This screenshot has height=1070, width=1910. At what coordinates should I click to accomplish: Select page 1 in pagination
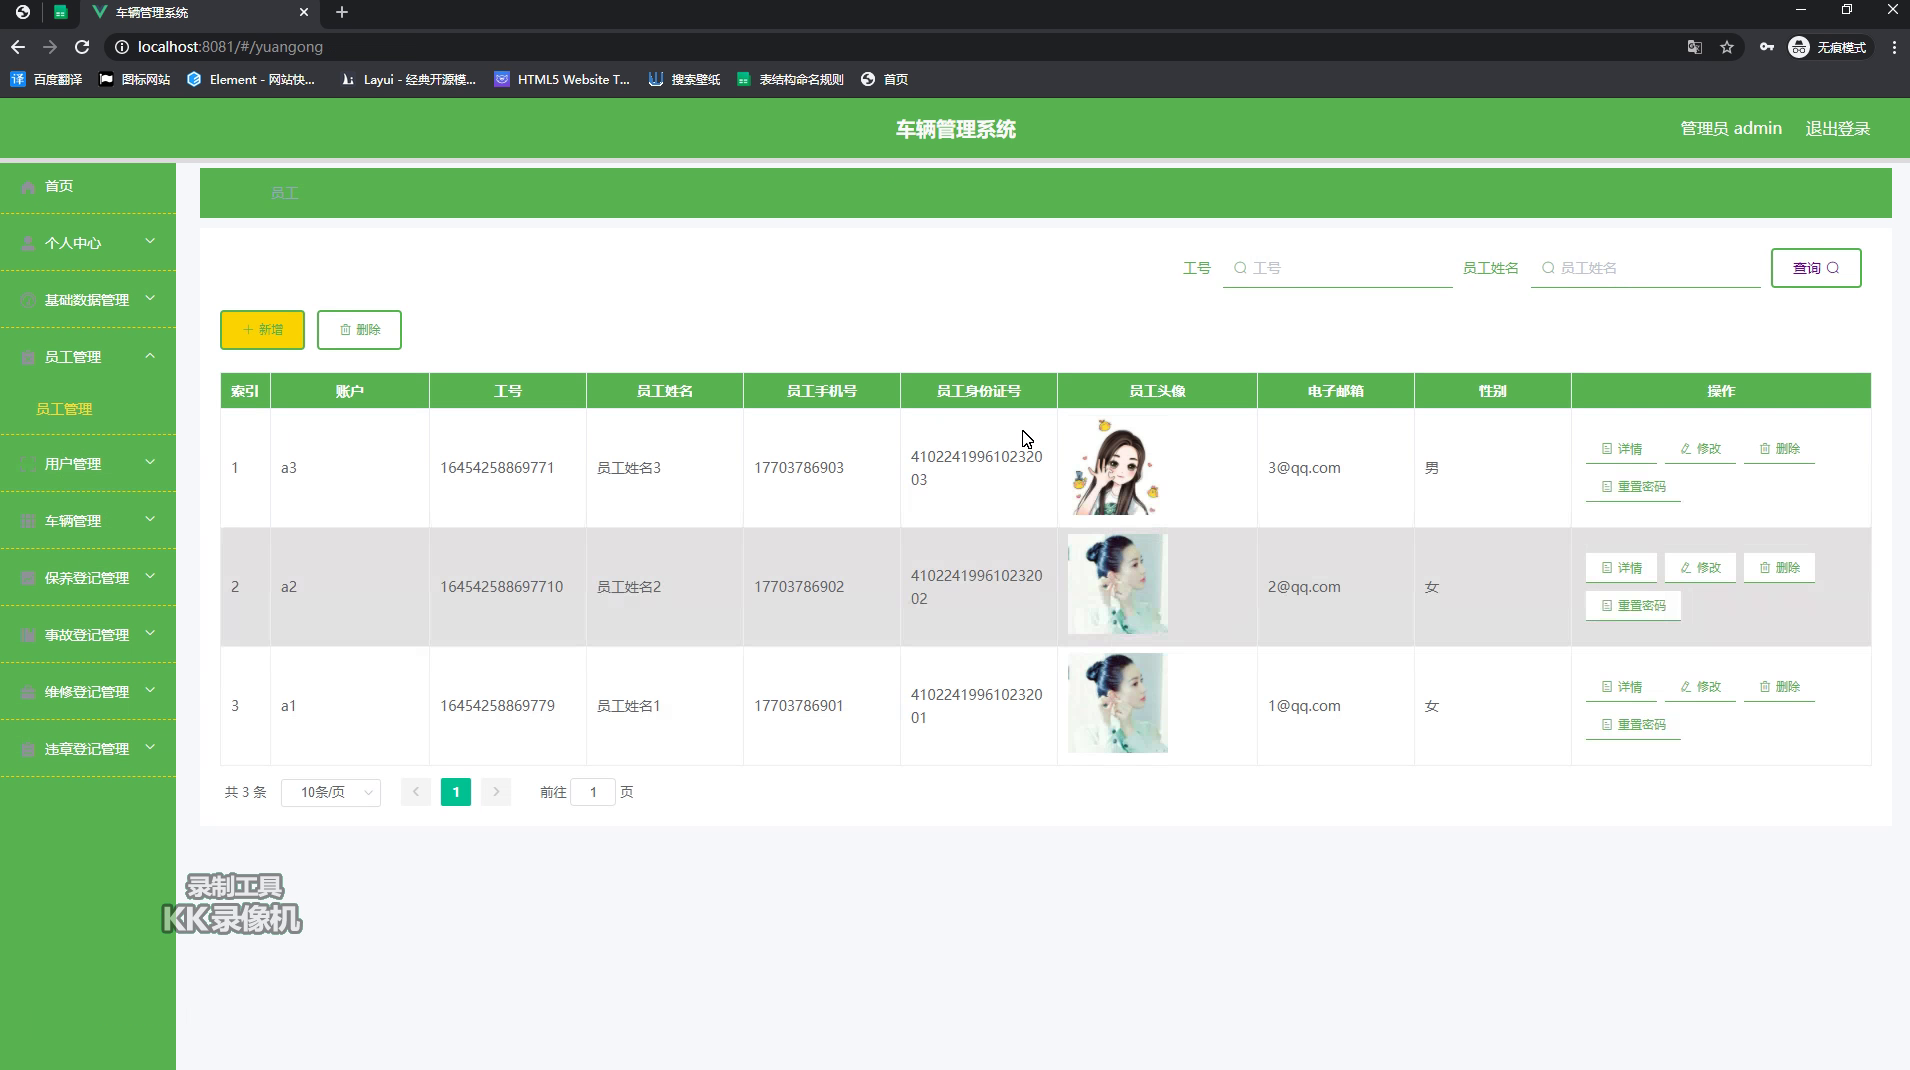click(456, 792)
